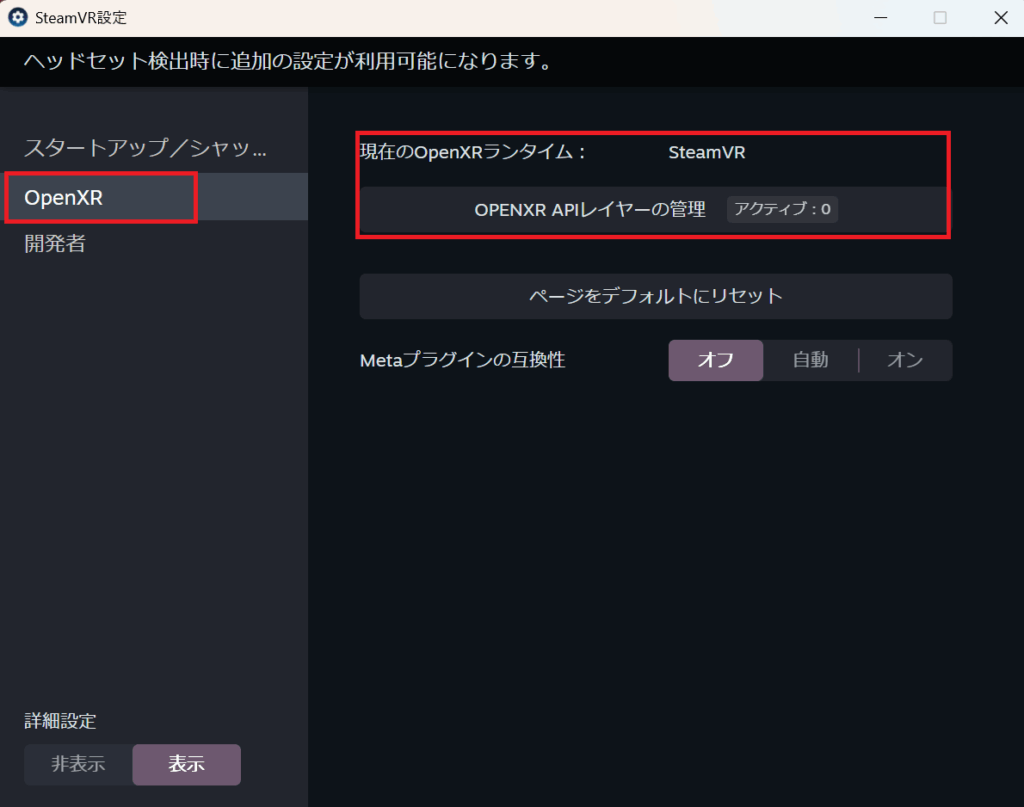The image size is (1024, 807).
Task: Open OPENXR APIレイヤーの管理 button
Action: [655, 210]
